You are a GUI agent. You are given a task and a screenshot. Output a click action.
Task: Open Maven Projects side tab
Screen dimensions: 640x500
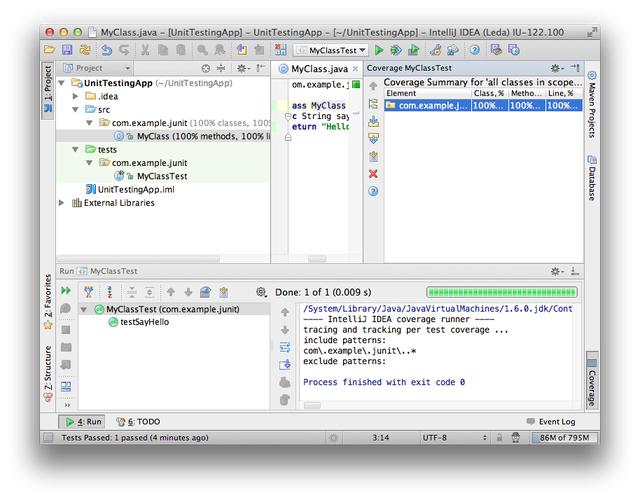point(592,104)
